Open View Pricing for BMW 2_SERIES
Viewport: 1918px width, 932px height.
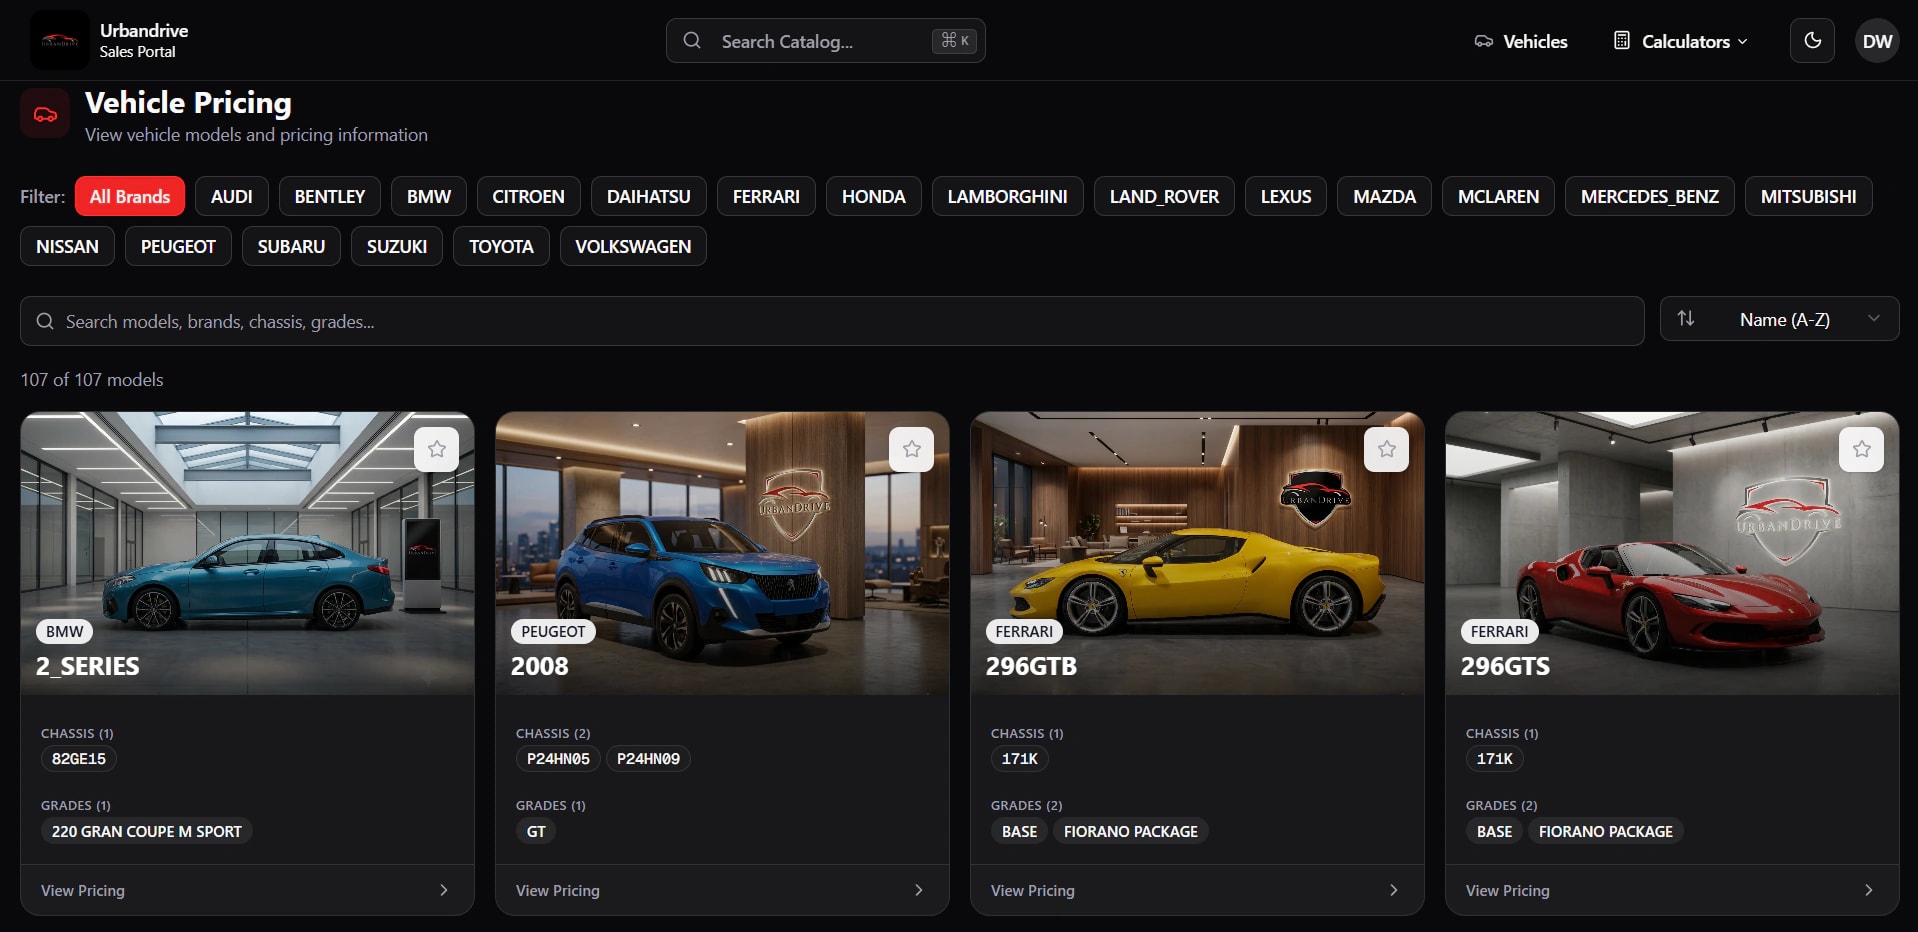coord(247,890)
